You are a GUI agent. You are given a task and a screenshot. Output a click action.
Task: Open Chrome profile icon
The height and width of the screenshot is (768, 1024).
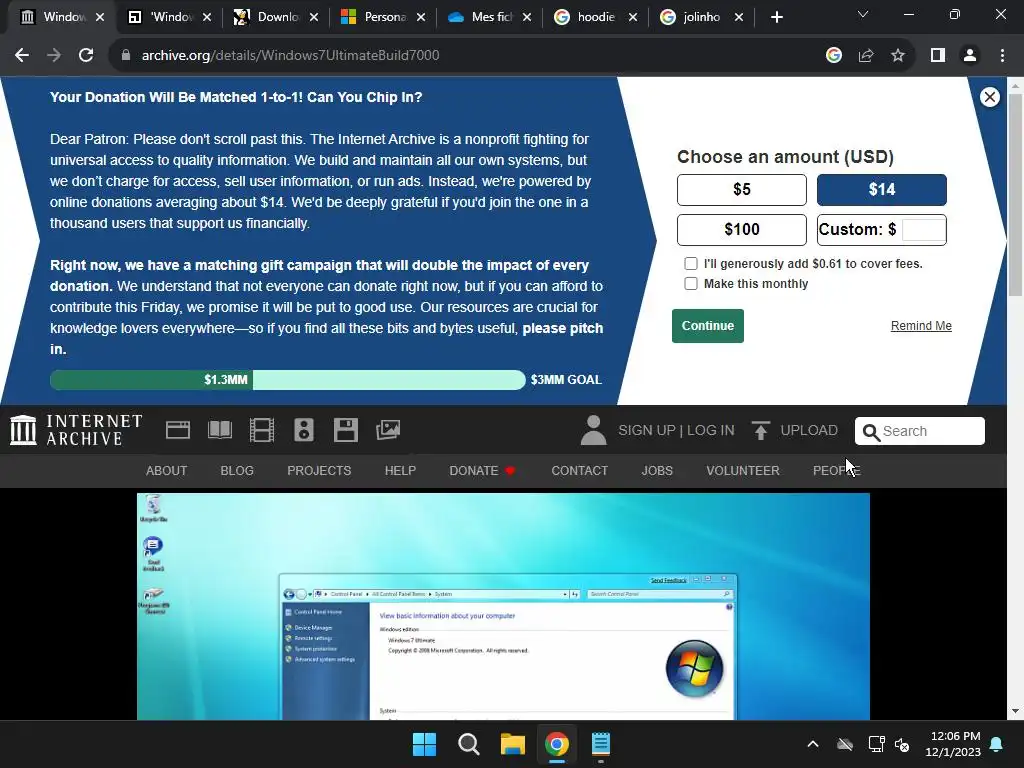(x=970, y=56)
